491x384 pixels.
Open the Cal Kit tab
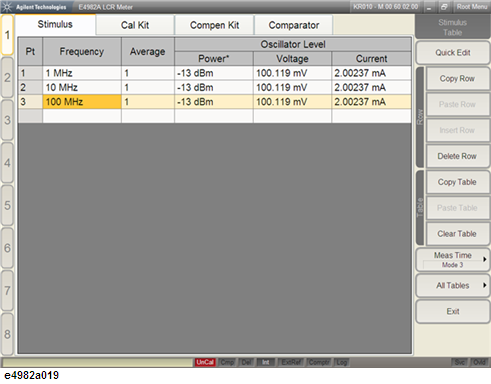tap(135, 25)
